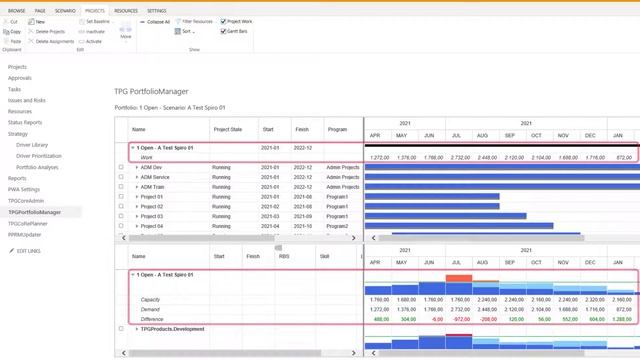The width and height of the screenshot is (640, 360).
Task: Click the Collapse All minus icon
Action: [x=142, y=22]
